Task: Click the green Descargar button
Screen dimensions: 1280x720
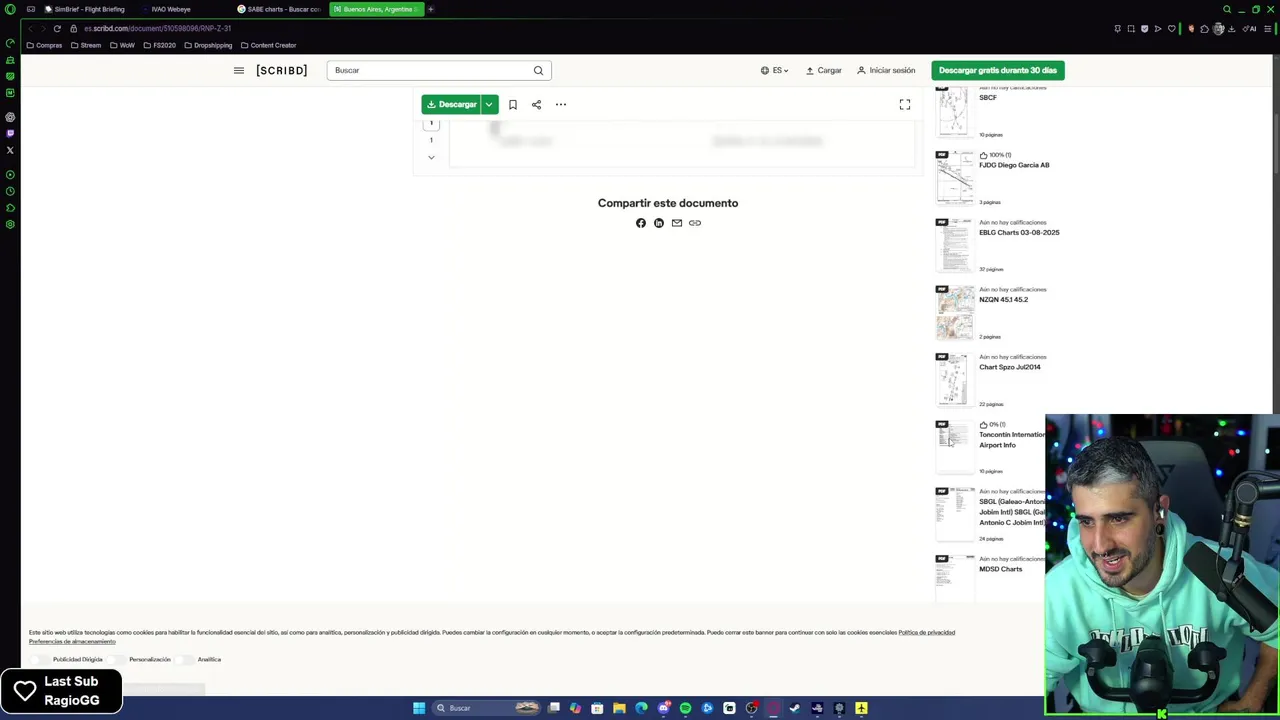Action: tap(451, 104)
